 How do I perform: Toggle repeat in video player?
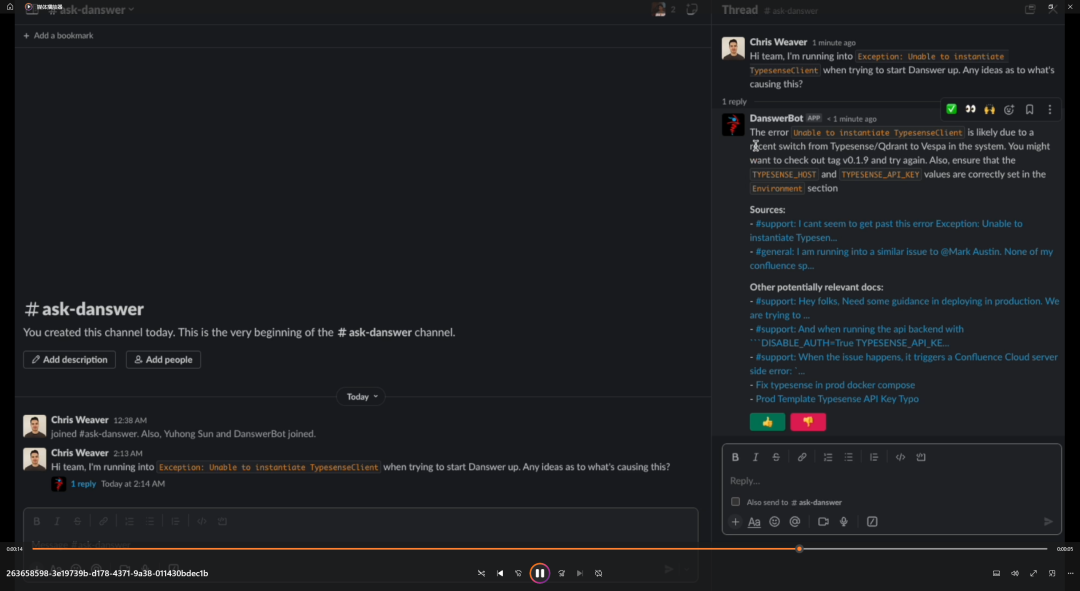[x=599, y=573]
